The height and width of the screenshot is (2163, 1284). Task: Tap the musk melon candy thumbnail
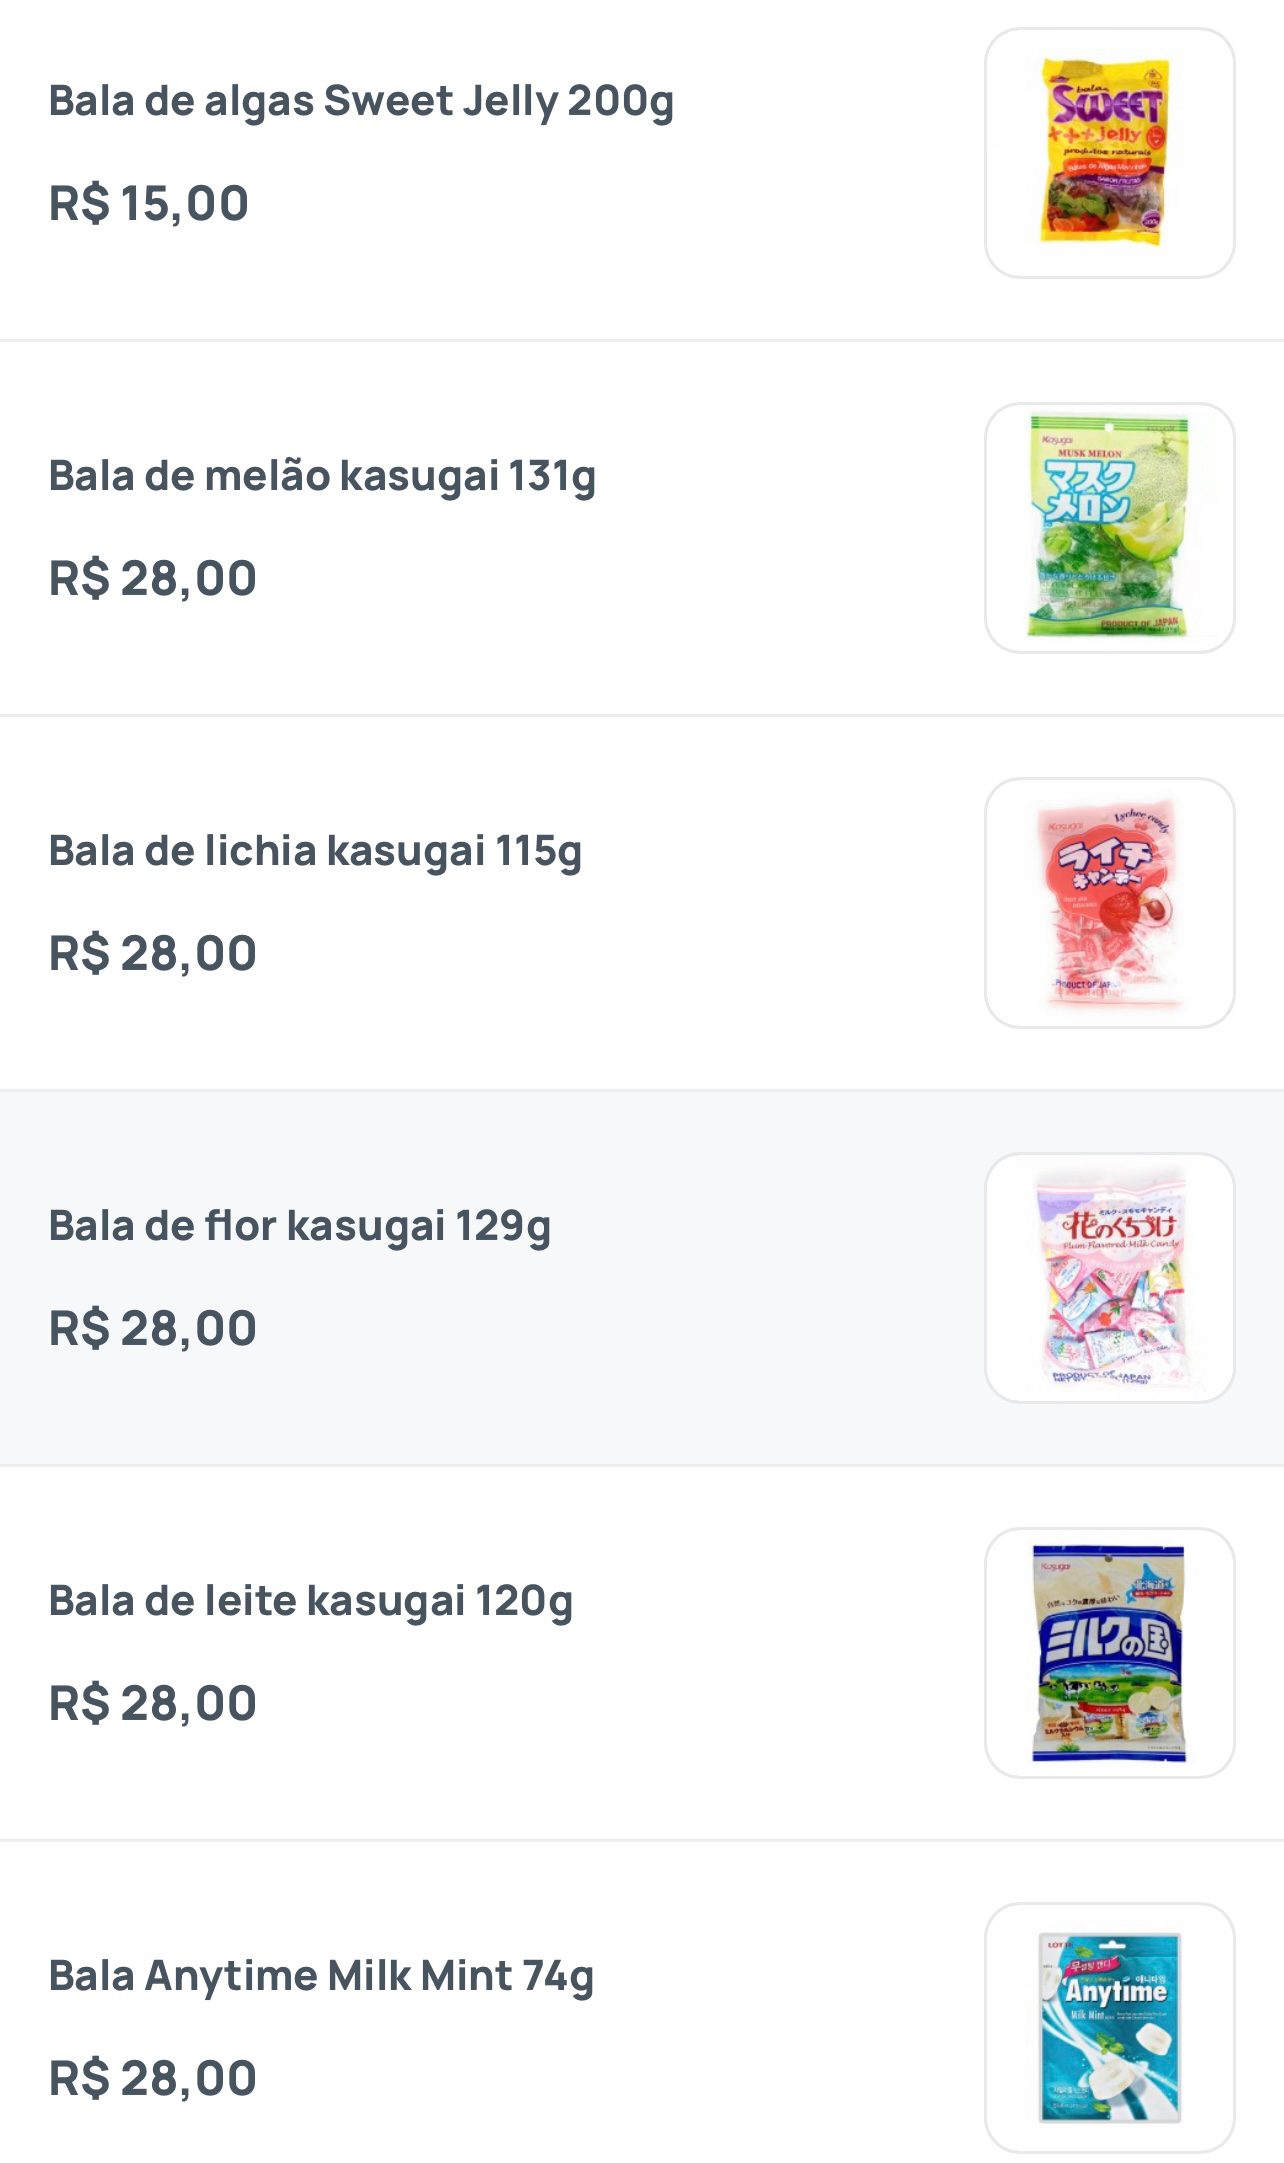pyautogui.click(x=1109, y=528)
